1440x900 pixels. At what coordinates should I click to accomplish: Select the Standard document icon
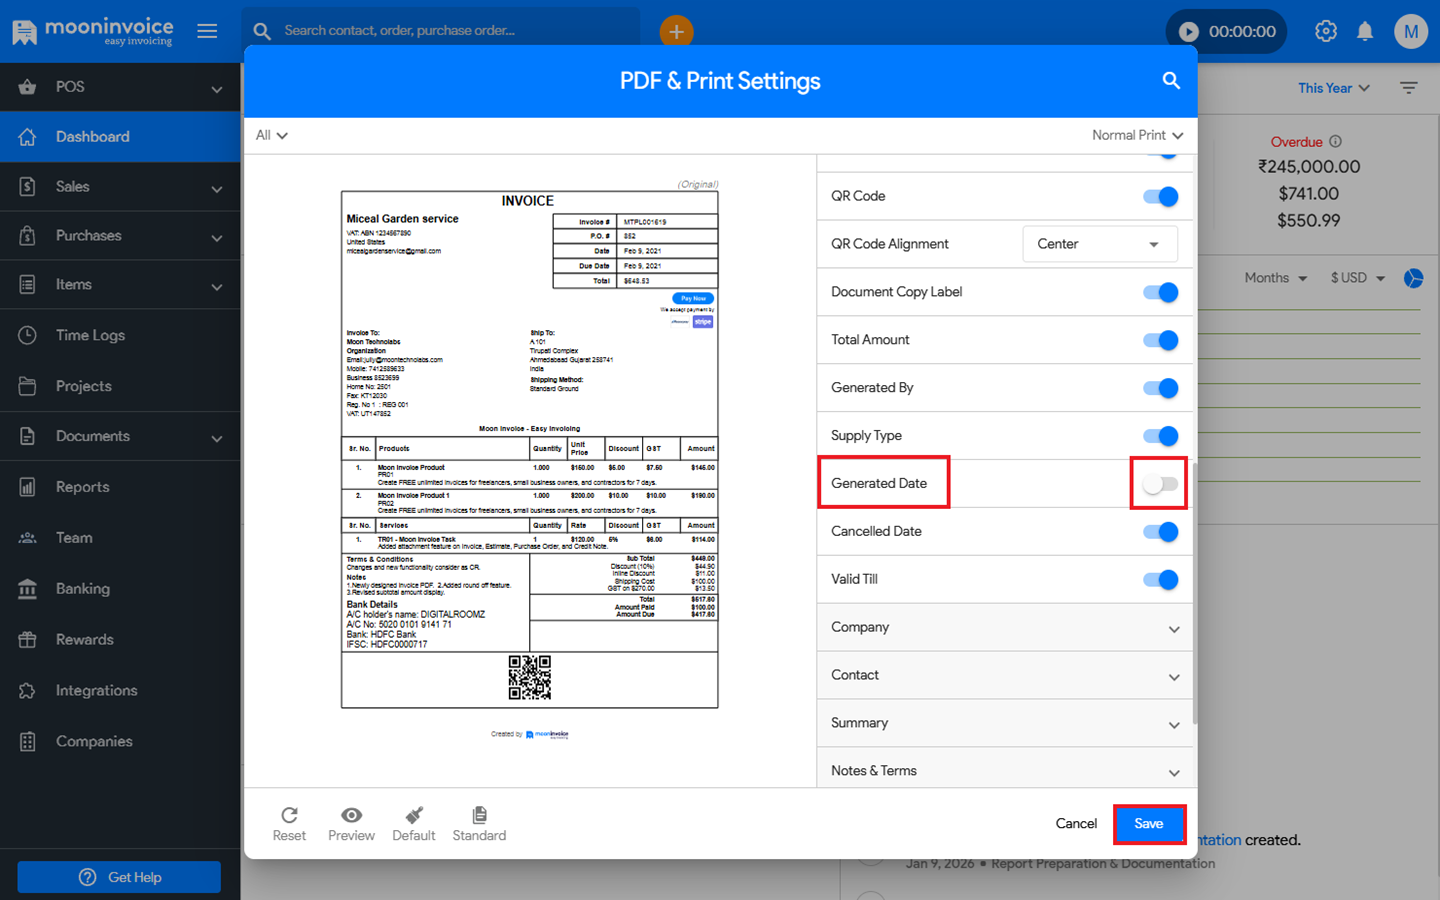click(479, 823)
